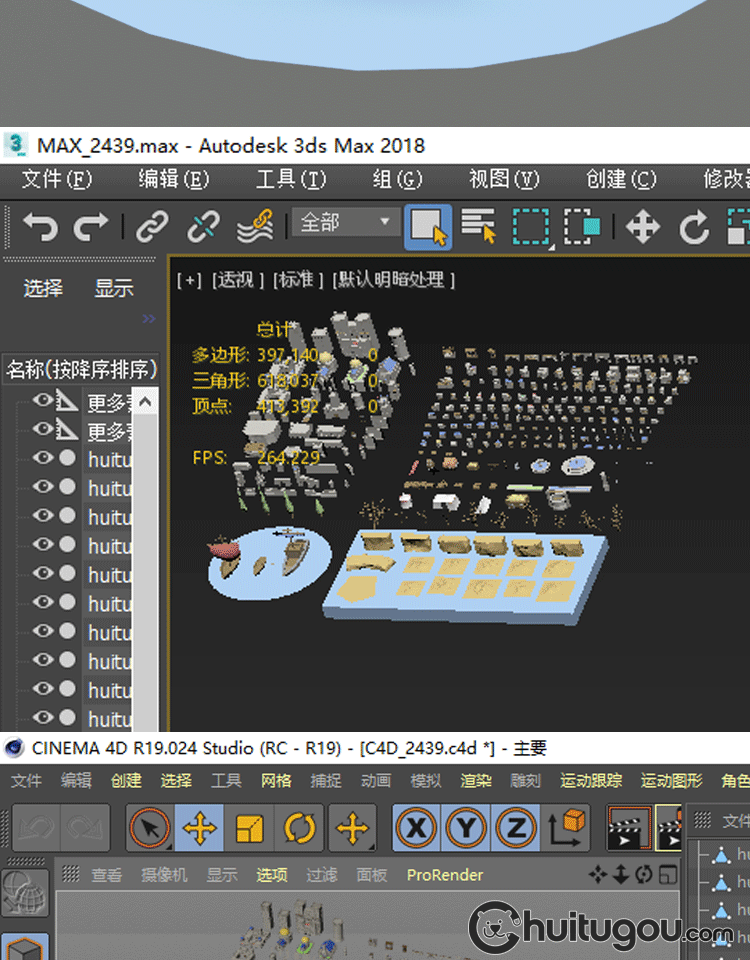
Task: Open the 文件 menu in Cinema 4D Object Manager
Action: [x=736, y=820]
